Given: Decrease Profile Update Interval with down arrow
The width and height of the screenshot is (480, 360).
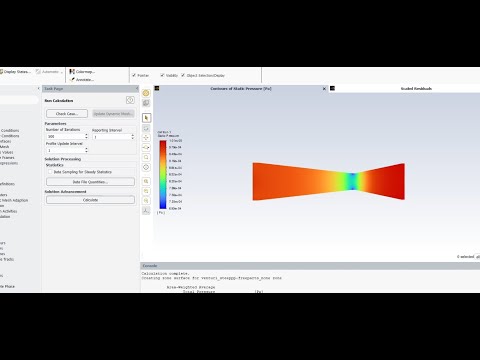Looking at the screenshot, I should tap(86, 152).
